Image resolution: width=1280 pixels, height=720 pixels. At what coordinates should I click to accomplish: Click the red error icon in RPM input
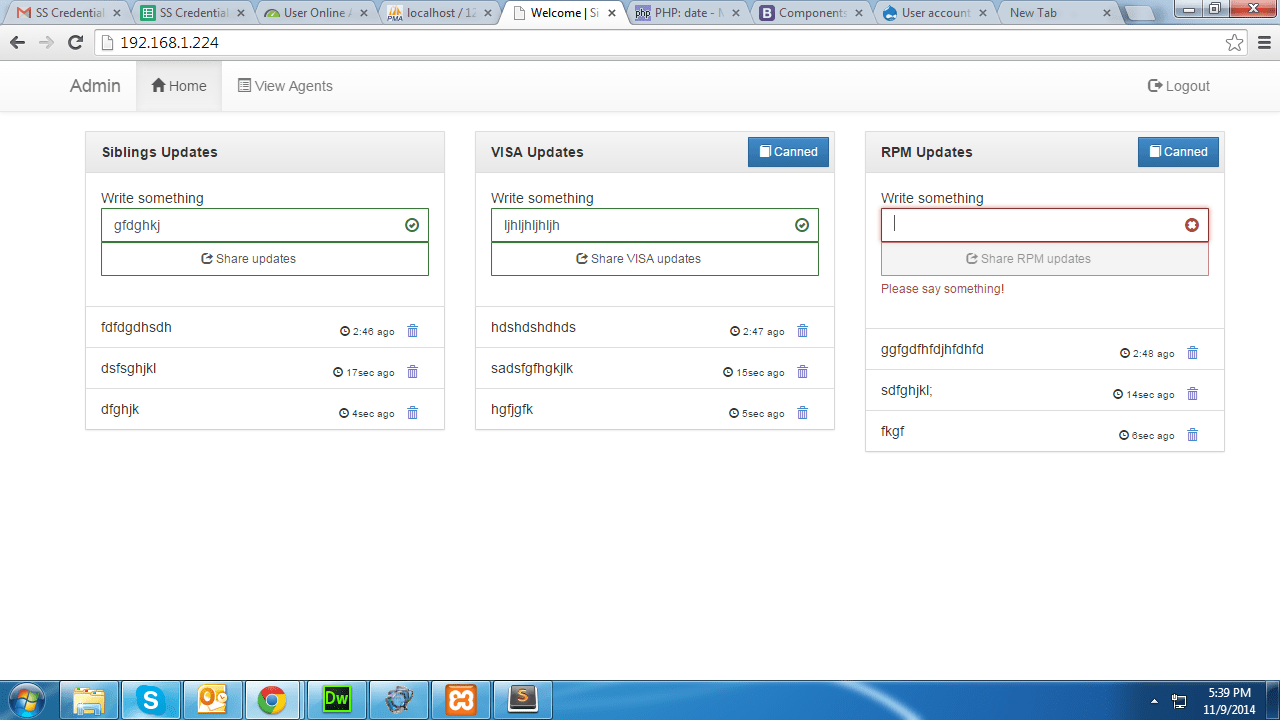(1192, 225)
